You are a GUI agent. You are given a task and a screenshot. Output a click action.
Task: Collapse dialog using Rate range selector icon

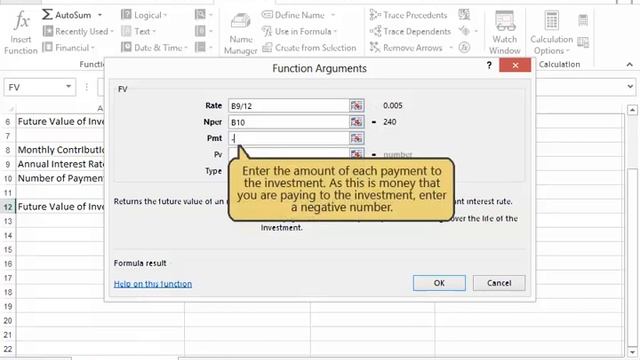tap(356, 106)
